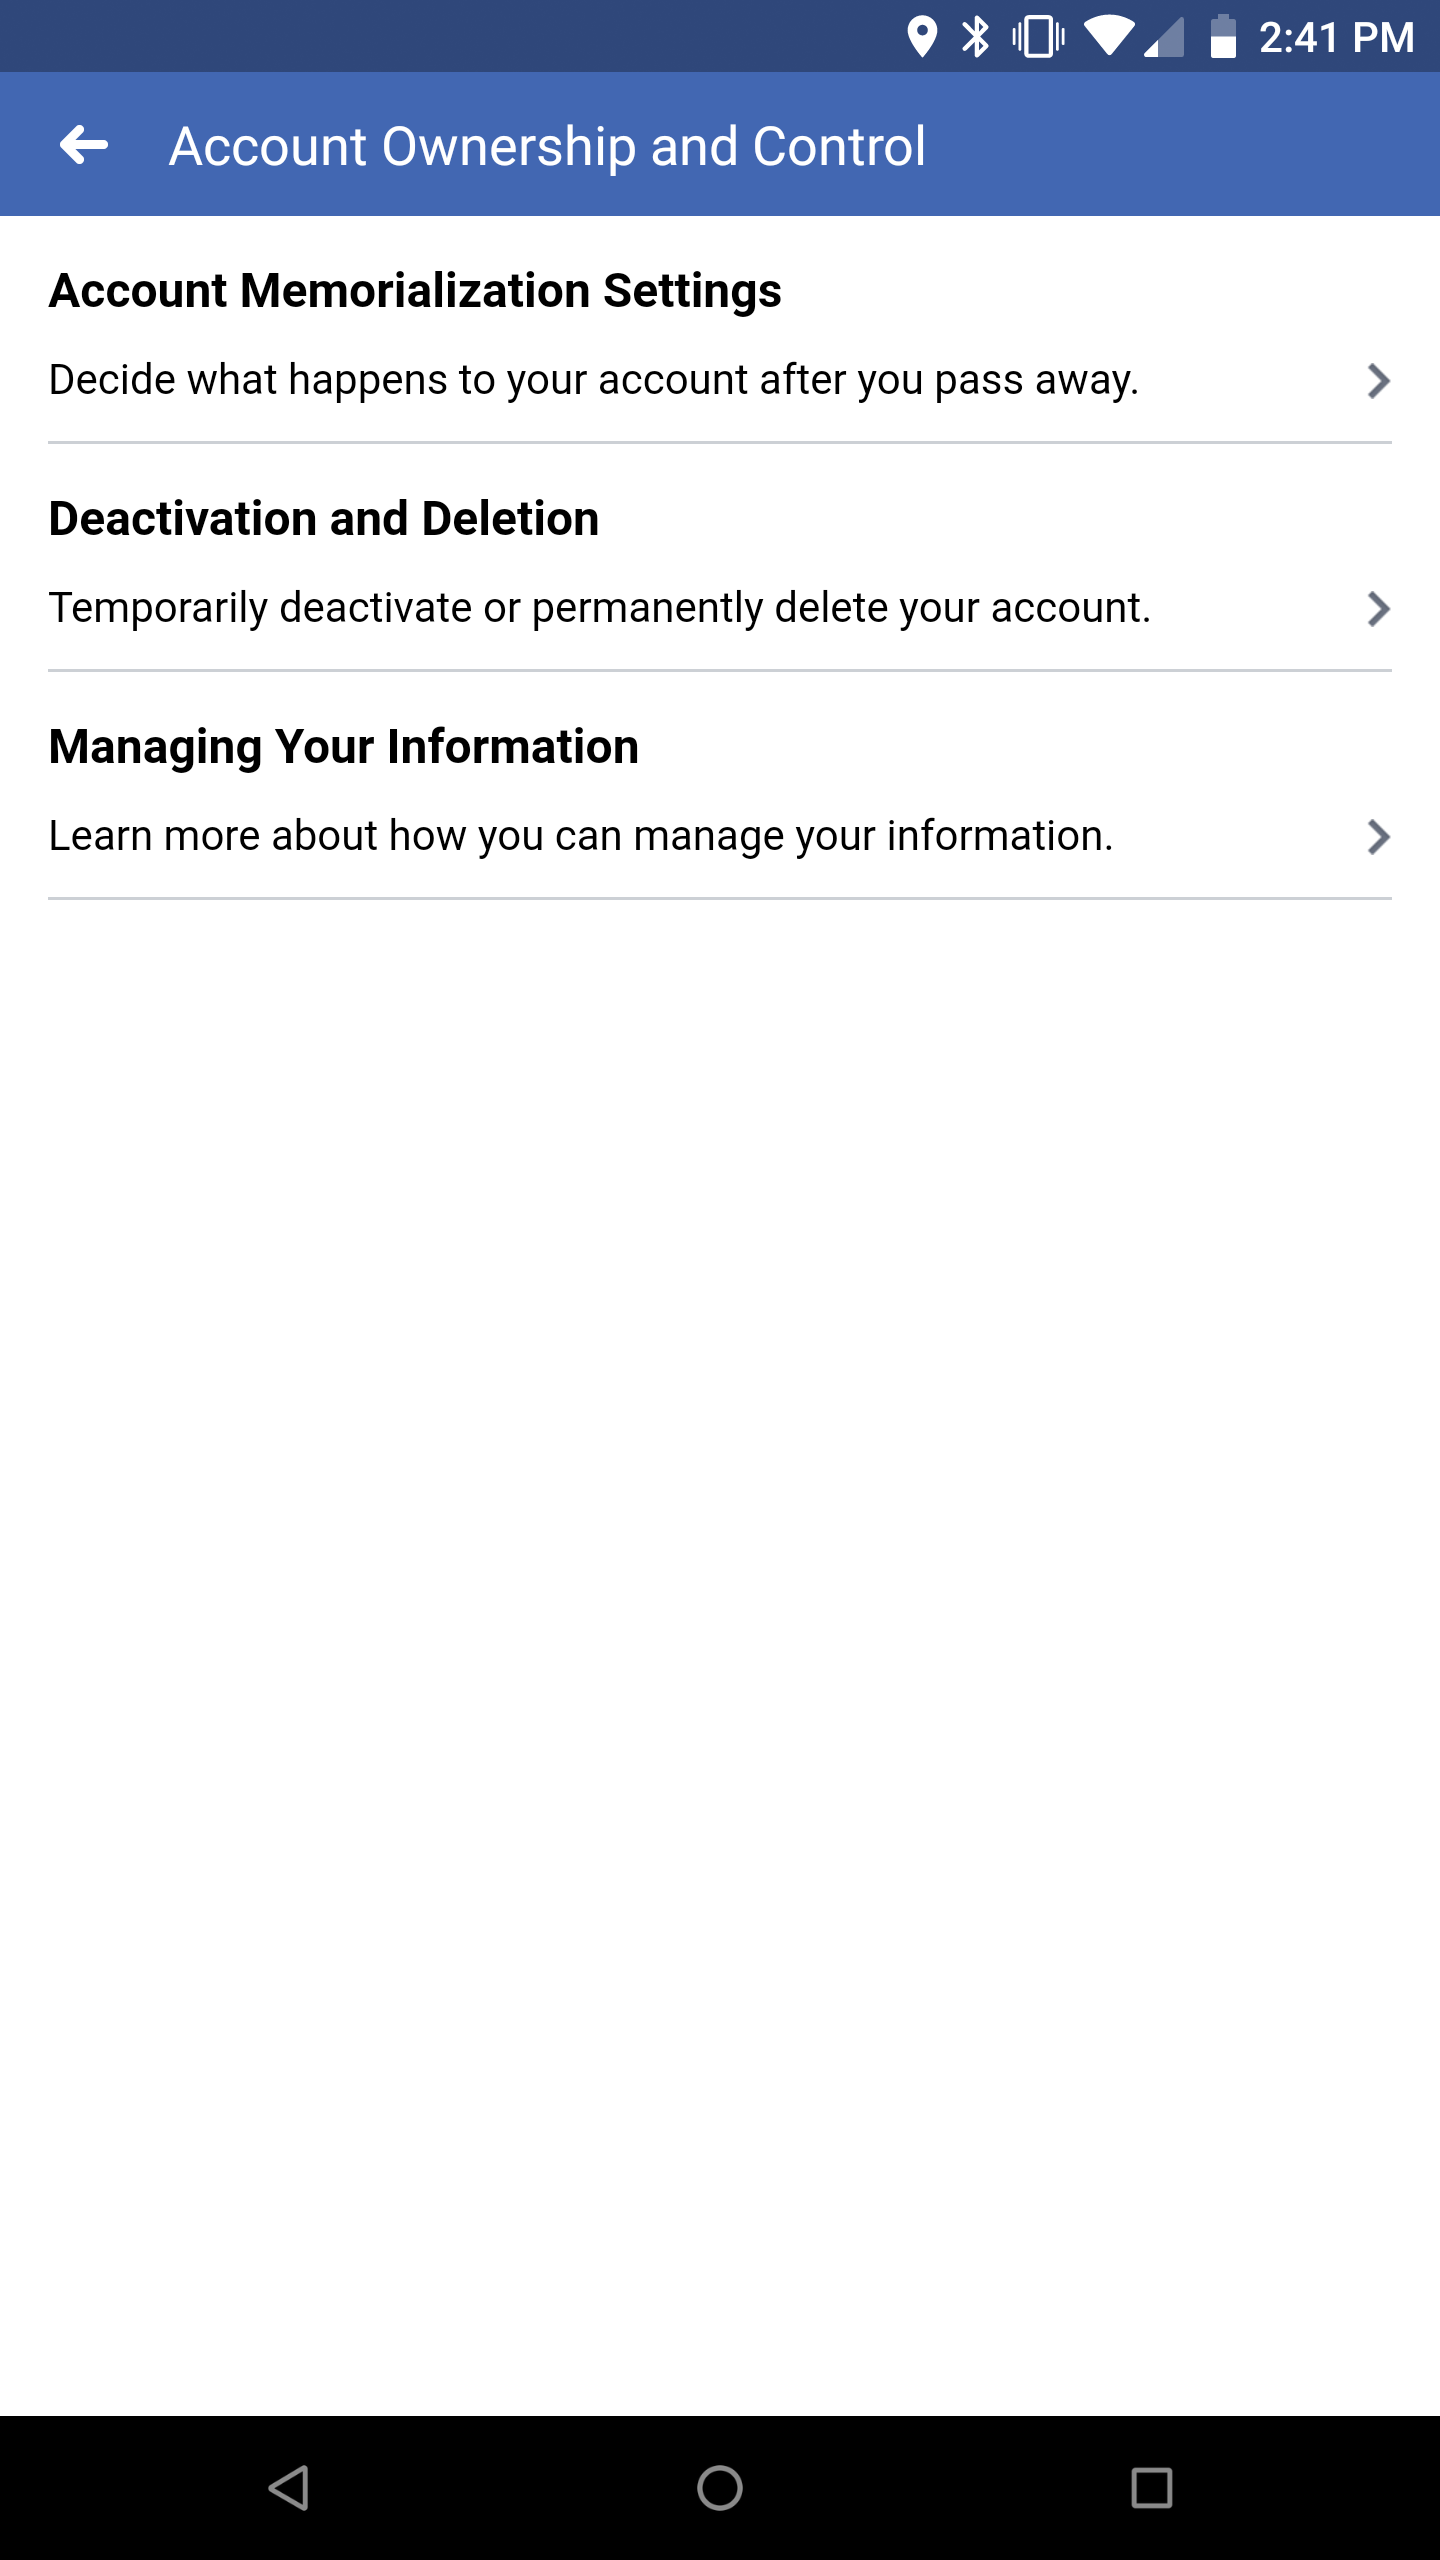Tap the back arrow in header
1440x2560 pixels.
(x=84, y=146)
